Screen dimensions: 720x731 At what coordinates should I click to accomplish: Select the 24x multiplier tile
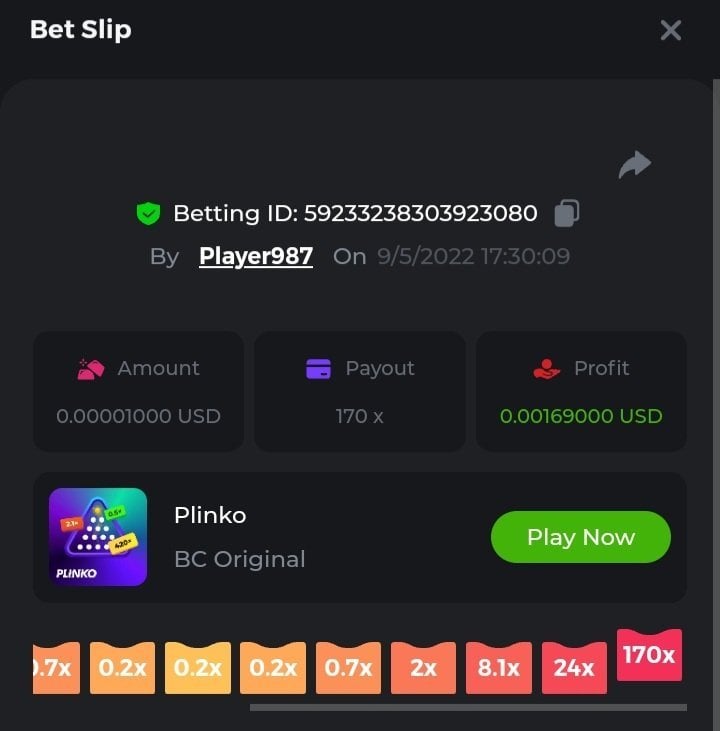click(574, 668)
